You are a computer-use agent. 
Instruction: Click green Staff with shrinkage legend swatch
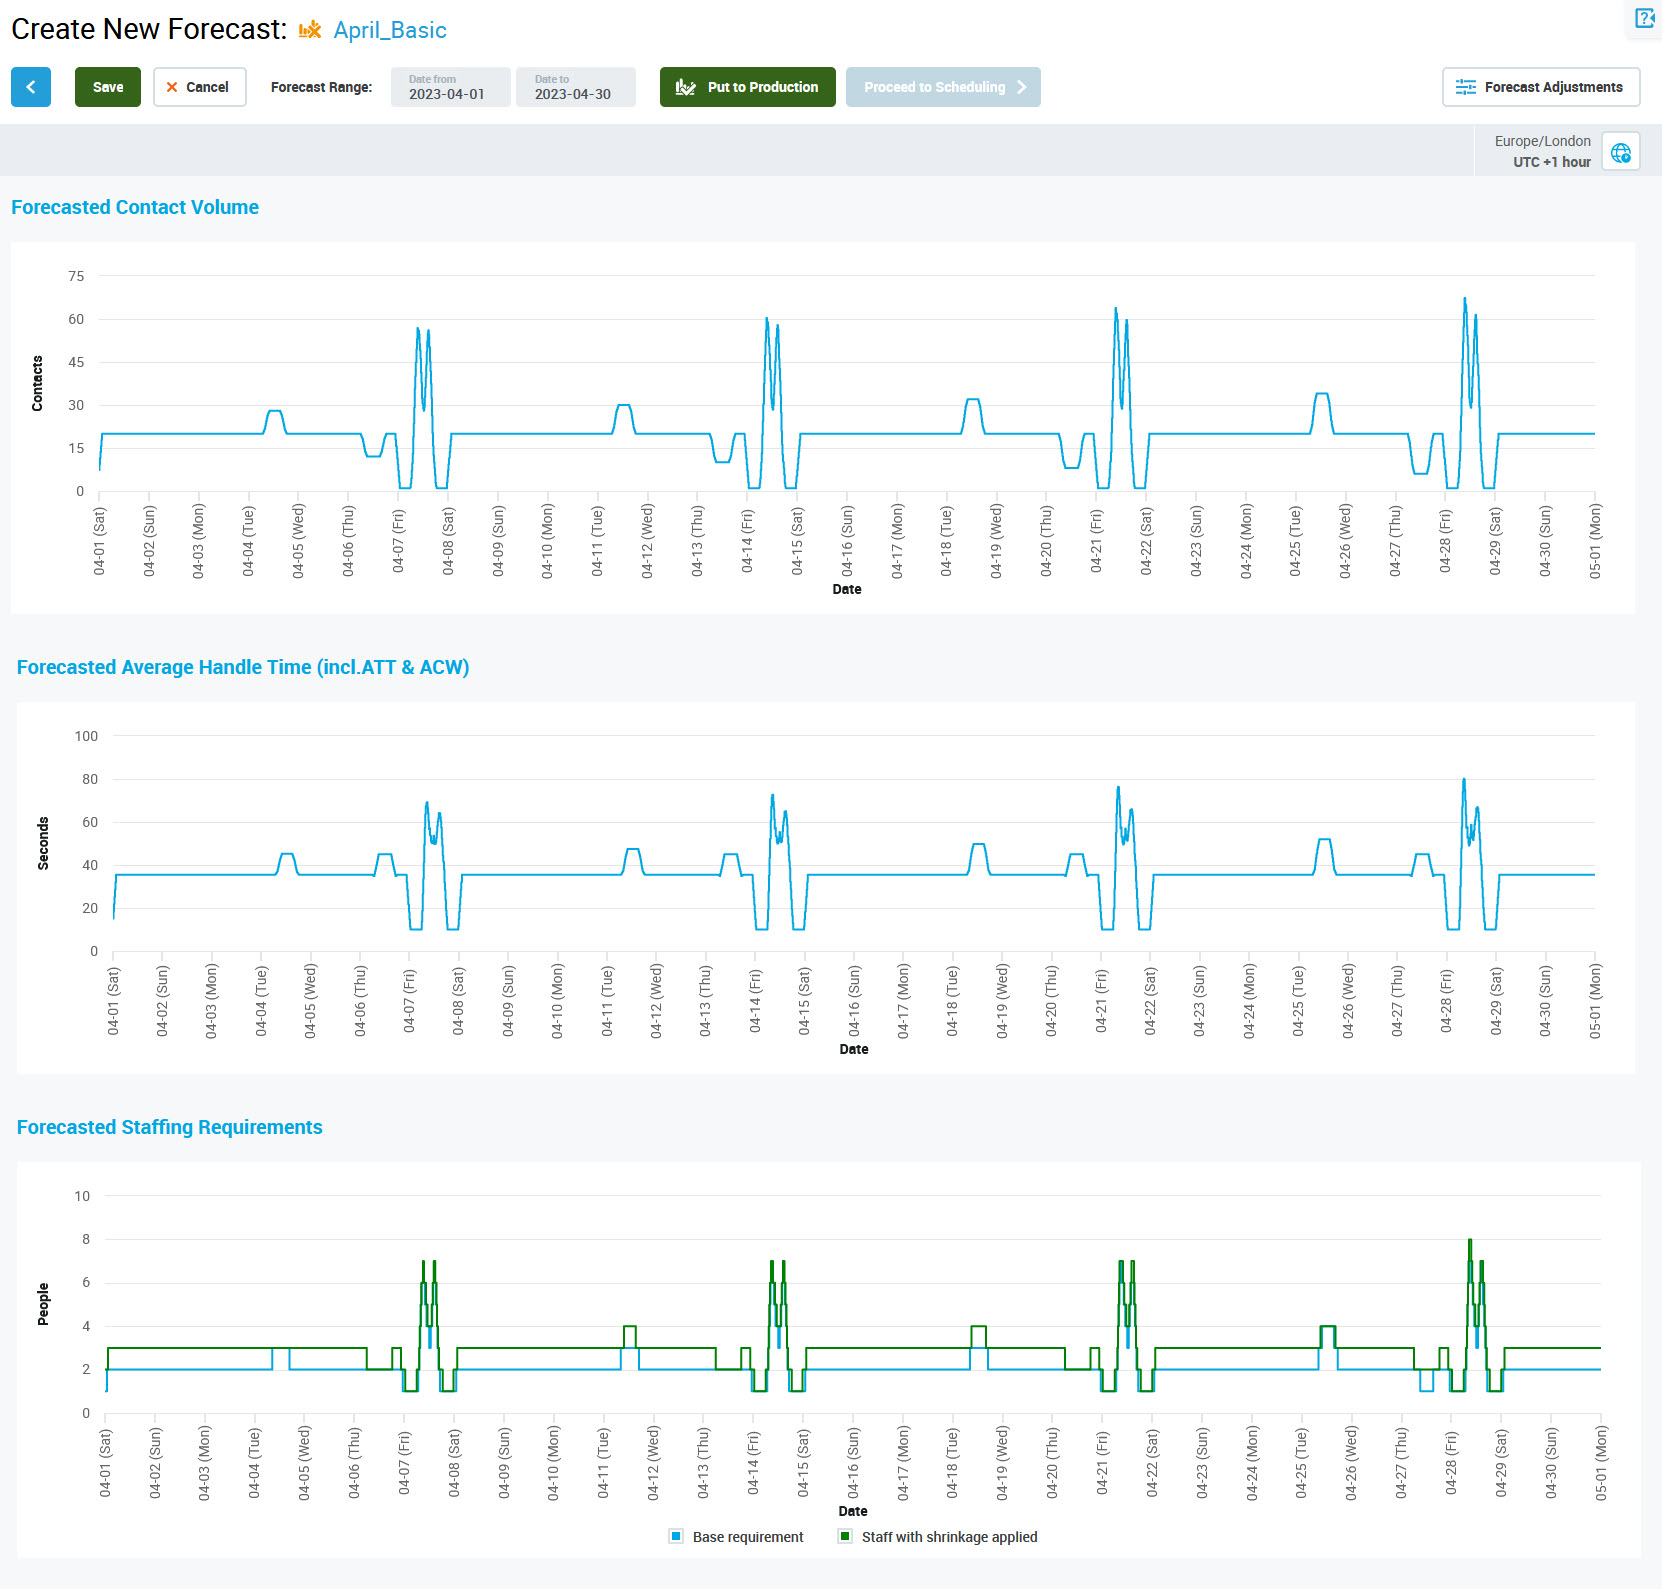pos(845,1536)
